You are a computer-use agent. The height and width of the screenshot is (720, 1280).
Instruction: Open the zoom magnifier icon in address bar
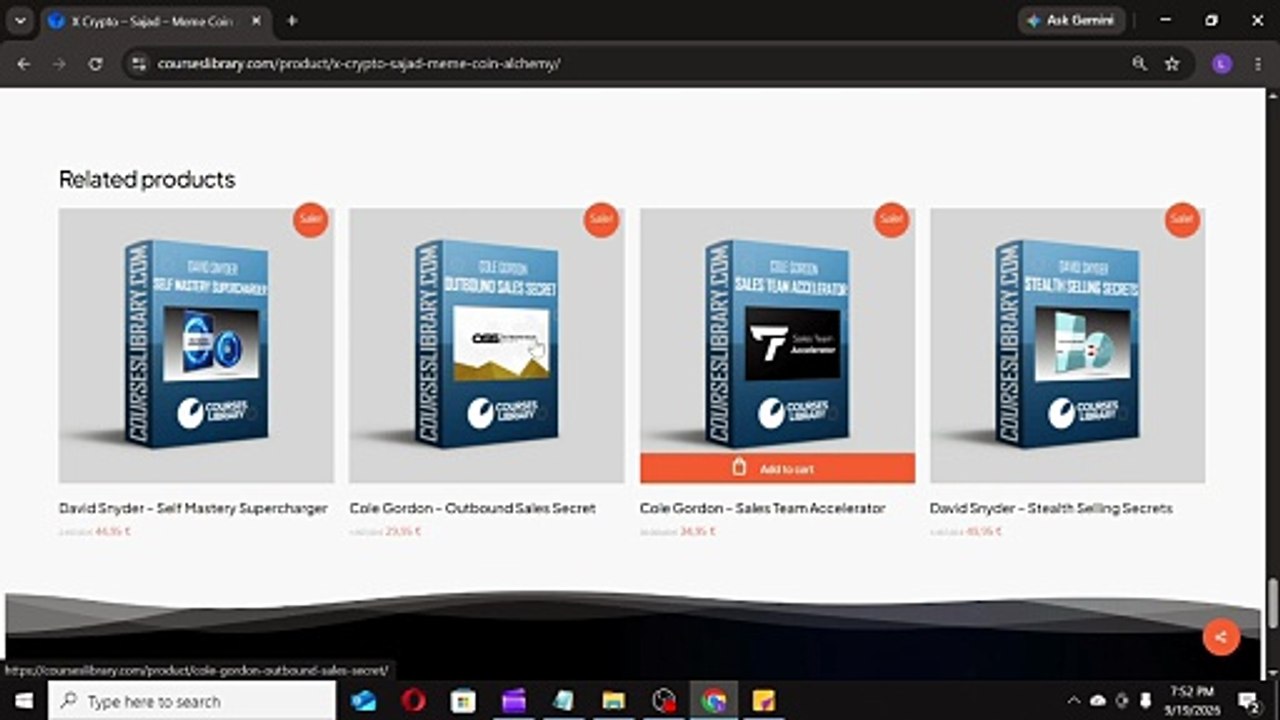tap(1139, 63)
